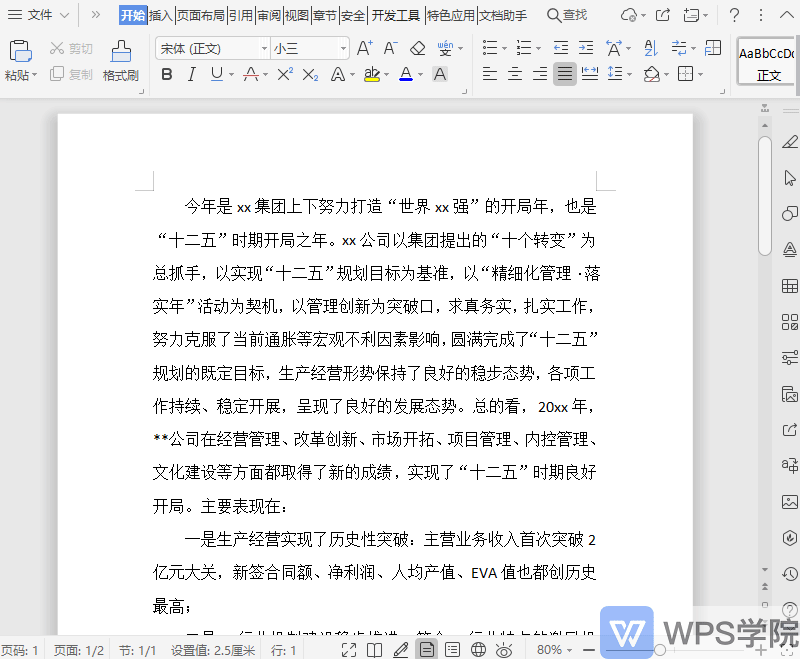Open the 开发工具 tab

tap(395, 15)
